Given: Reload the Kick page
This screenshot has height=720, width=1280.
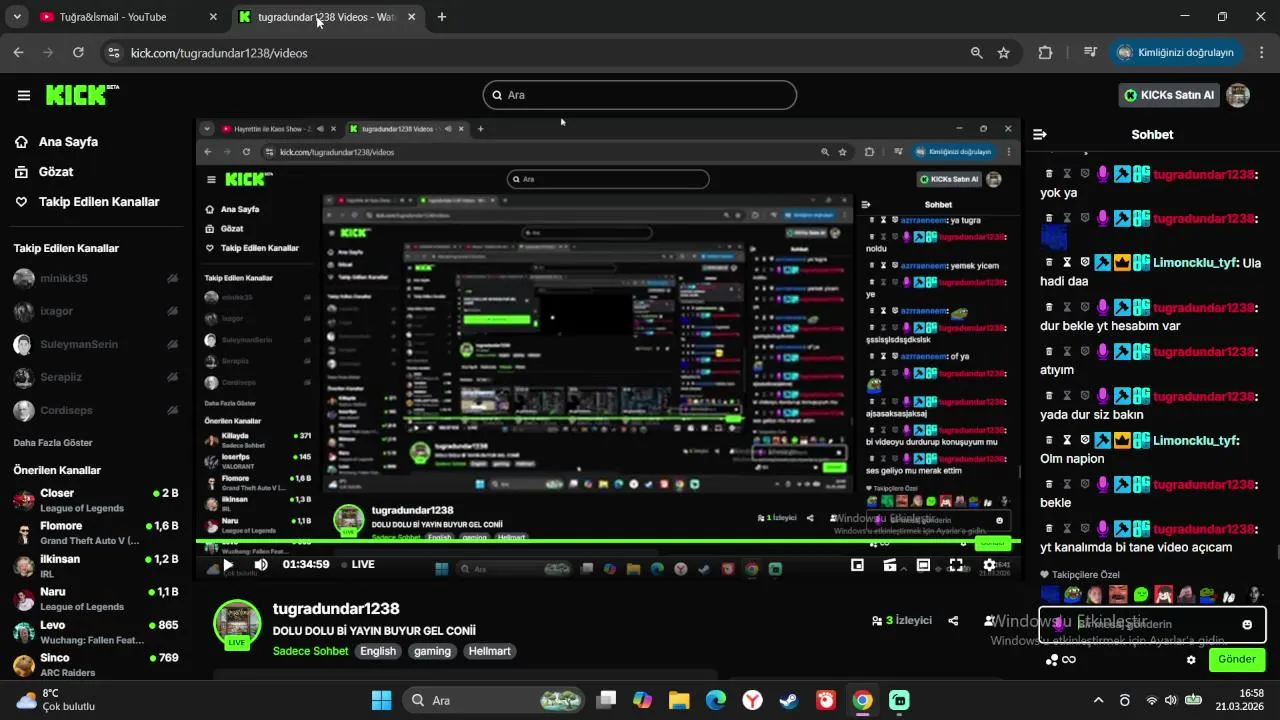Looking at the screenshot, I should [x=78, y=53].
